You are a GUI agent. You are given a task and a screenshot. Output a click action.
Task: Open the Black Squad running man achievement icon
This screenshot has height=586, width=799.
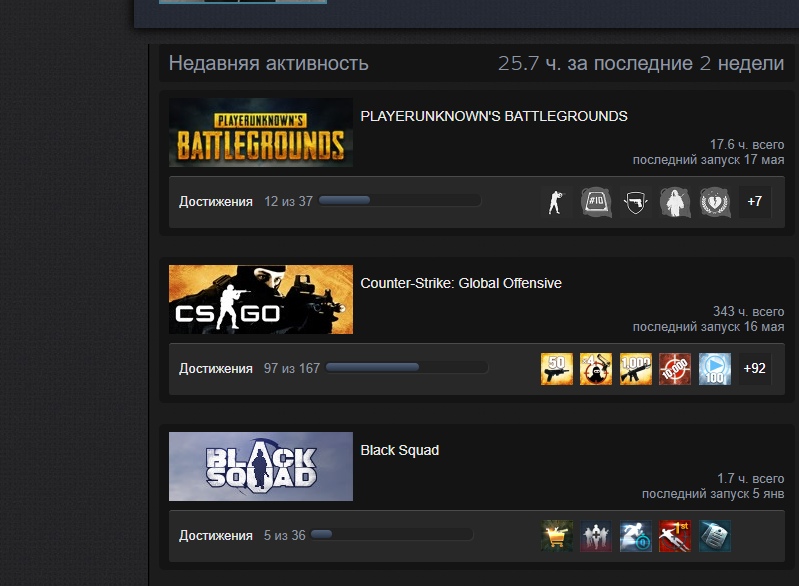tap(635, 536)
